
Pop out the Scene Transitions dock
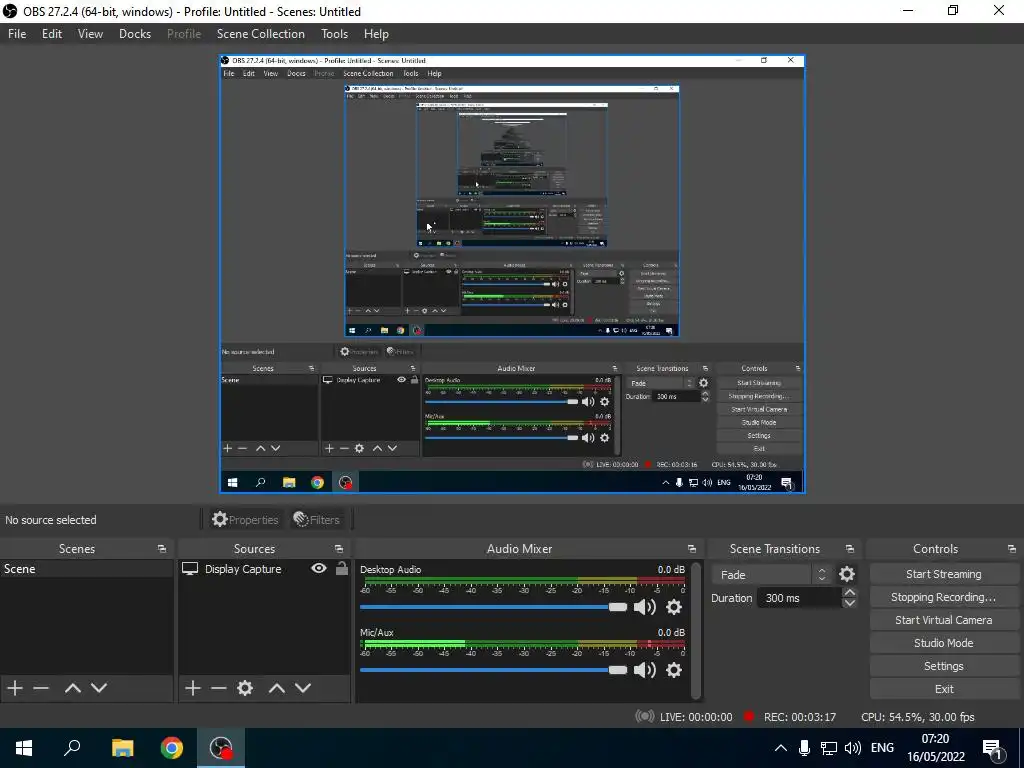click(x=850, y=549)
